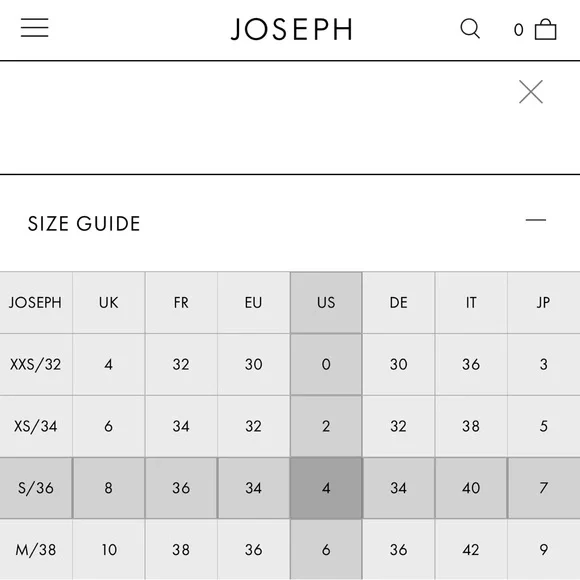Image resolution: width=580 pixels, height=580 pixels.
Task: Open the hamburger navigation menu
Action: click(x=34, y=28)
